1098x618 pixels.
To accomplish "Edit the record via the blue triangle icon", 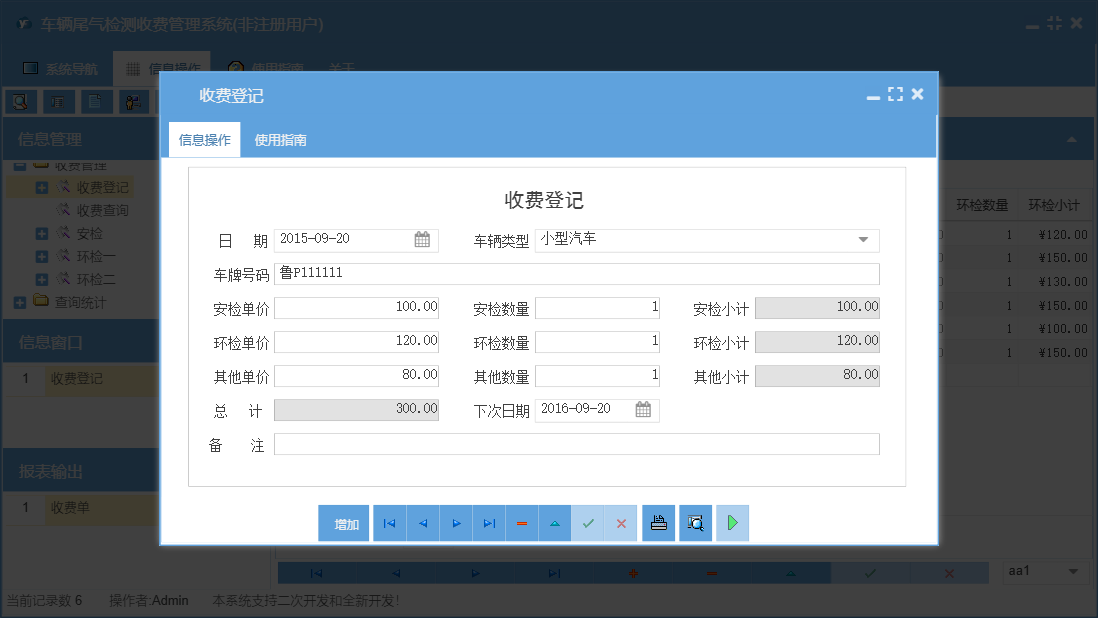I will pos(554,523).
